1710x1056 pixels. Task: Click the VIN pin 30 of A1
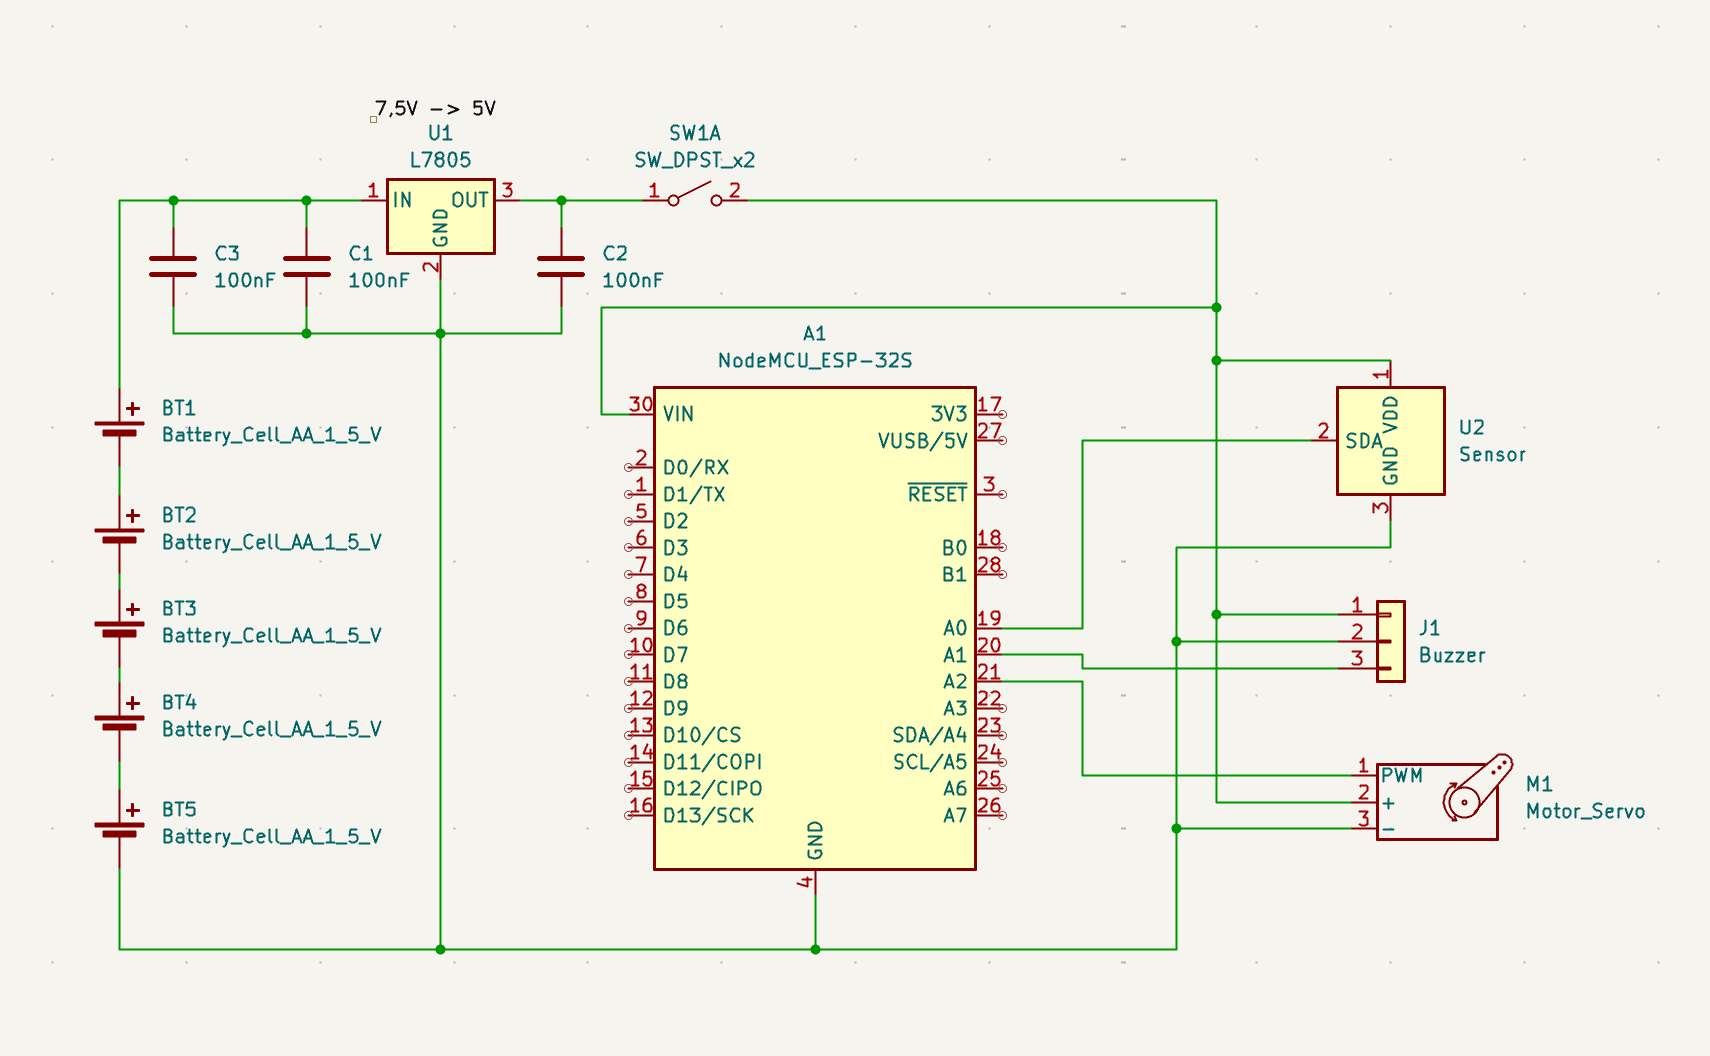pyautogui.click(x=640, y=413)
